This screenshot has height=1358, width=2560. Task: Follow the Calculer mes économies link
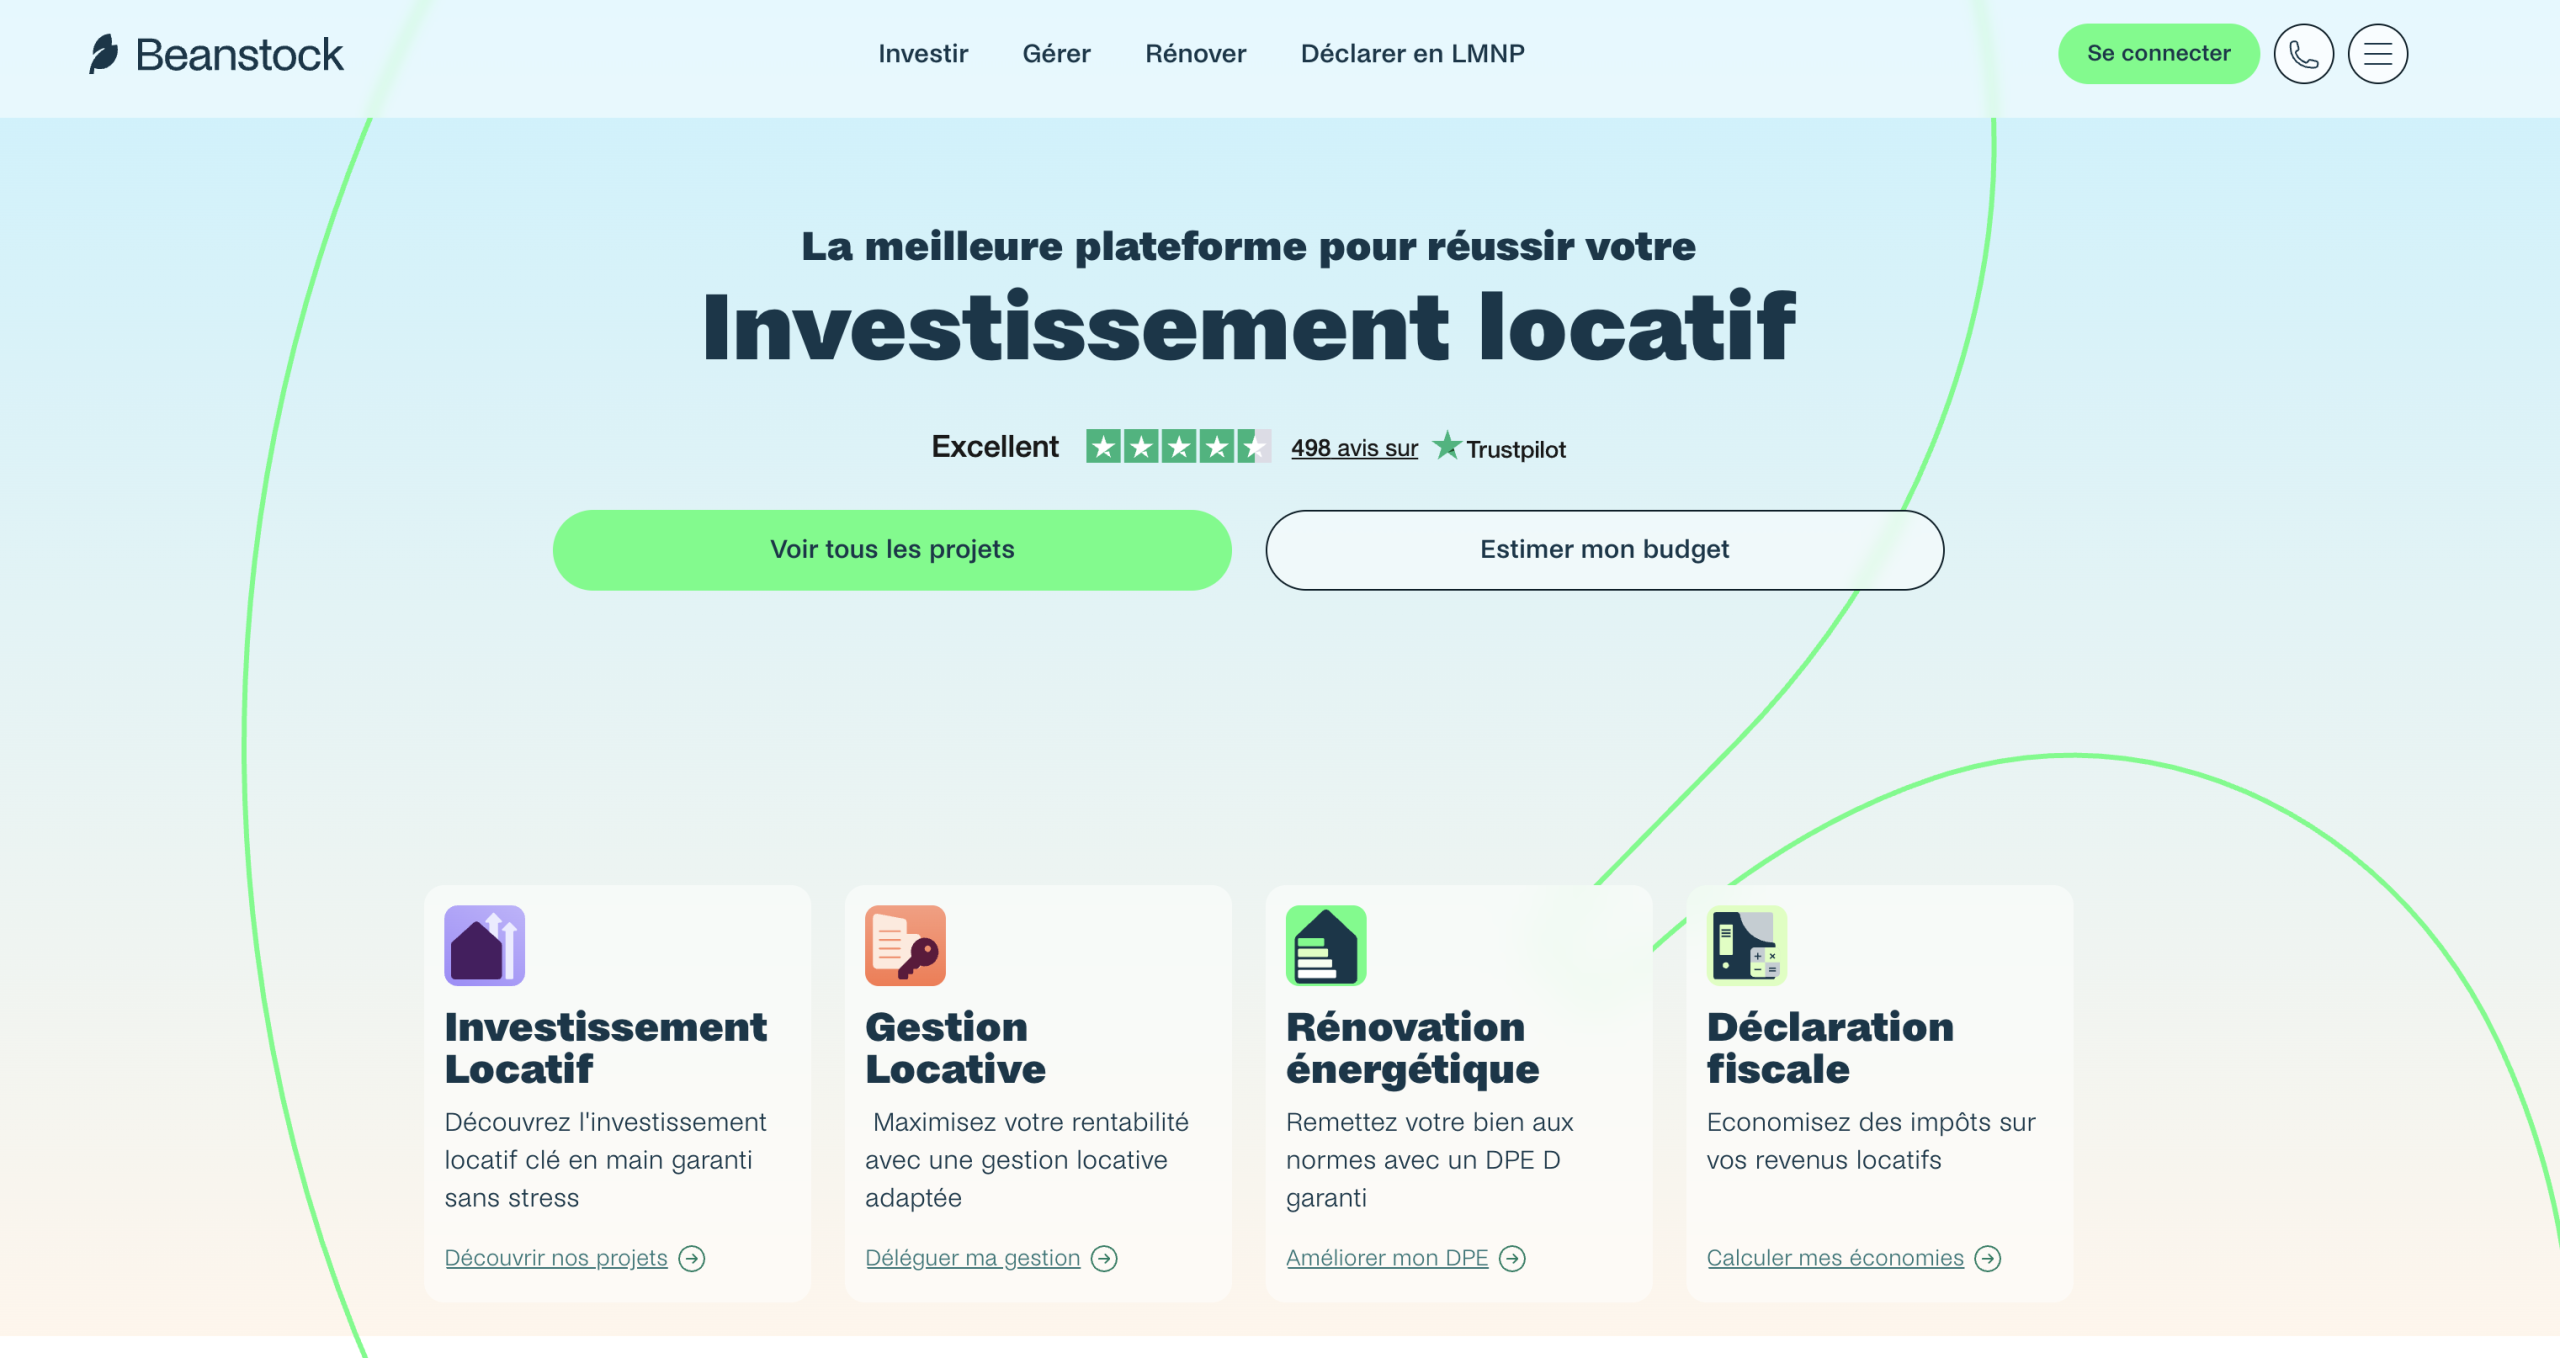pos(1835,1258)
